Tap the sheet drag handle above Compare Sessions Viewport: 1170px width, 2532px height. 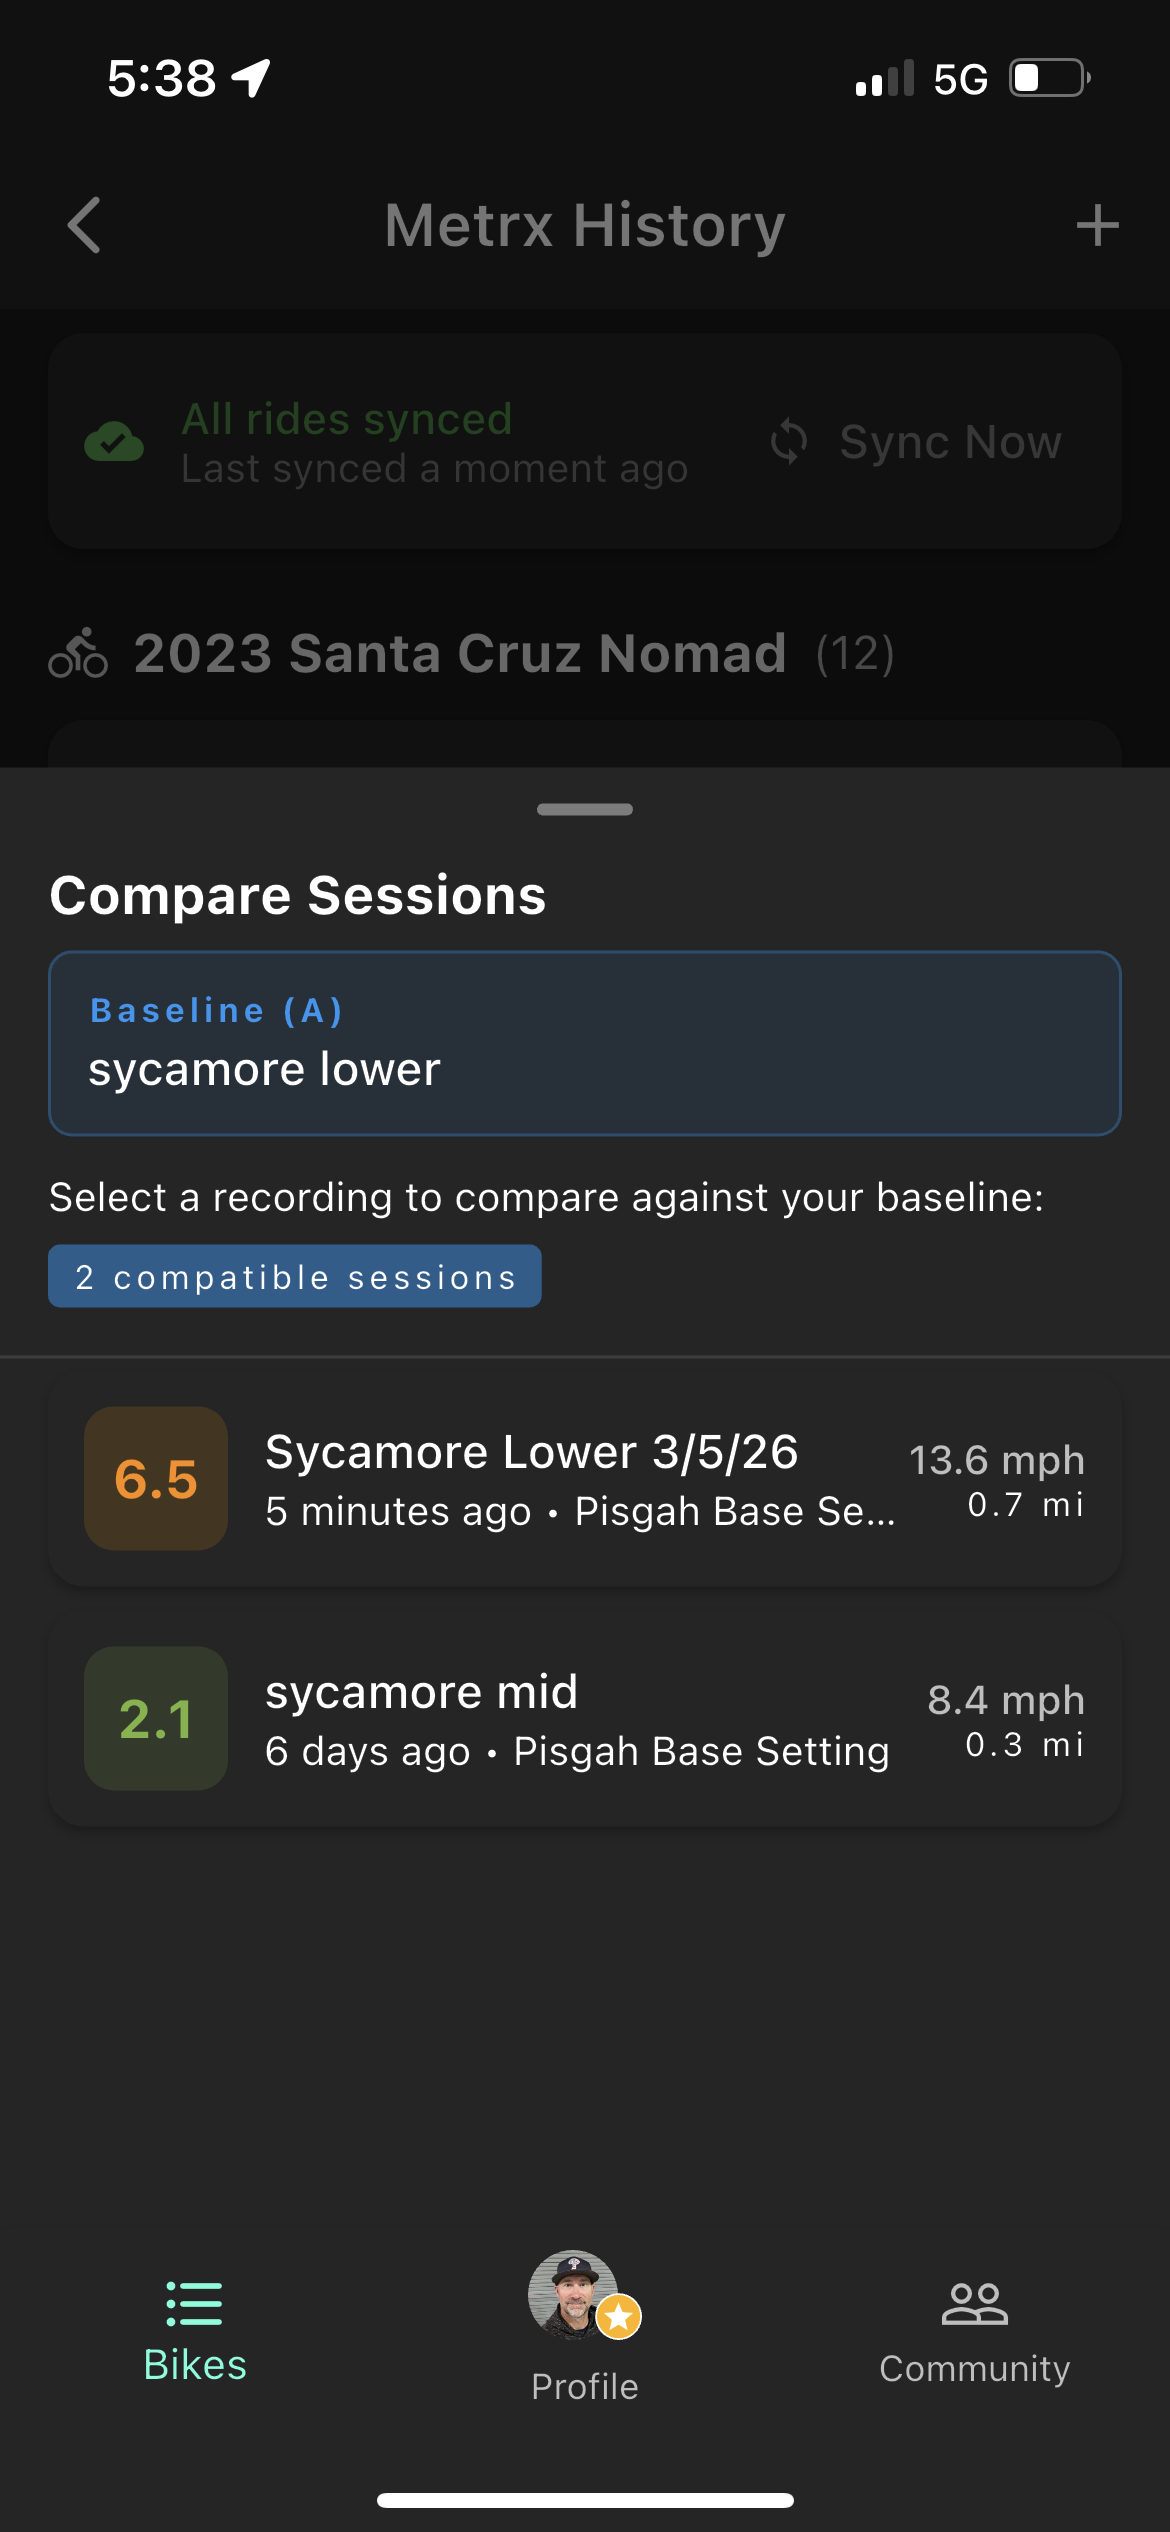tap(585, 809)
